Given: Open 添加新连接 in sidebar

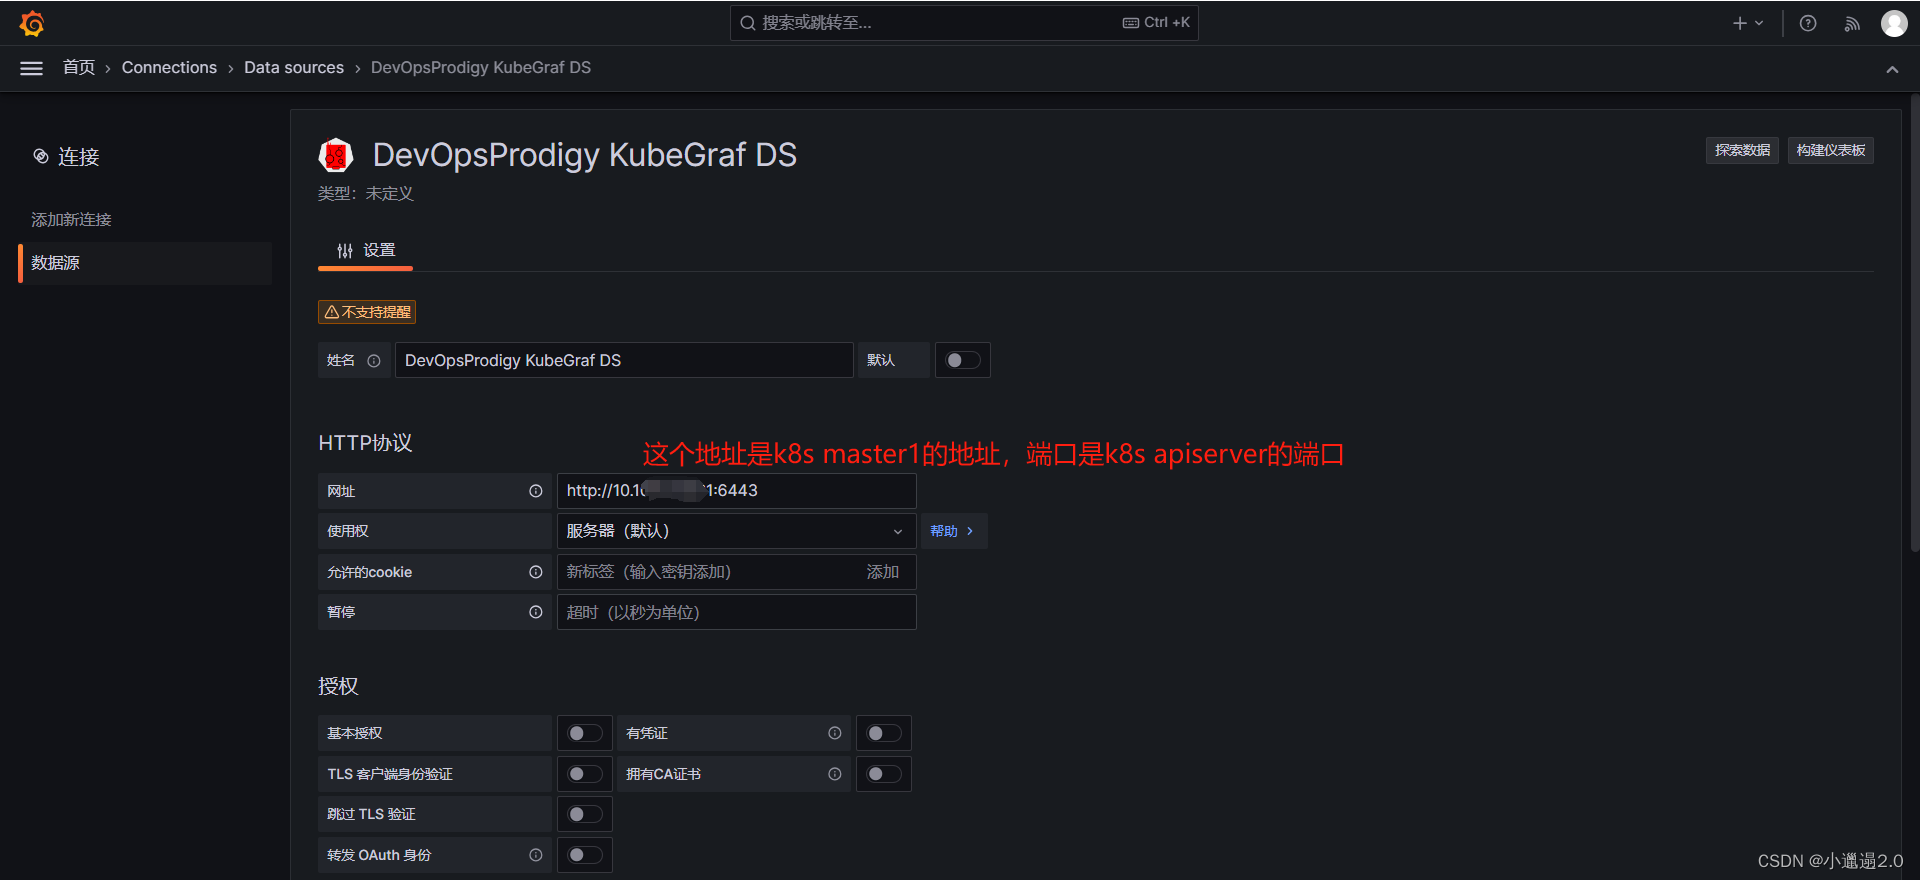Looking at the screenshot, I should tap(71, 220).
